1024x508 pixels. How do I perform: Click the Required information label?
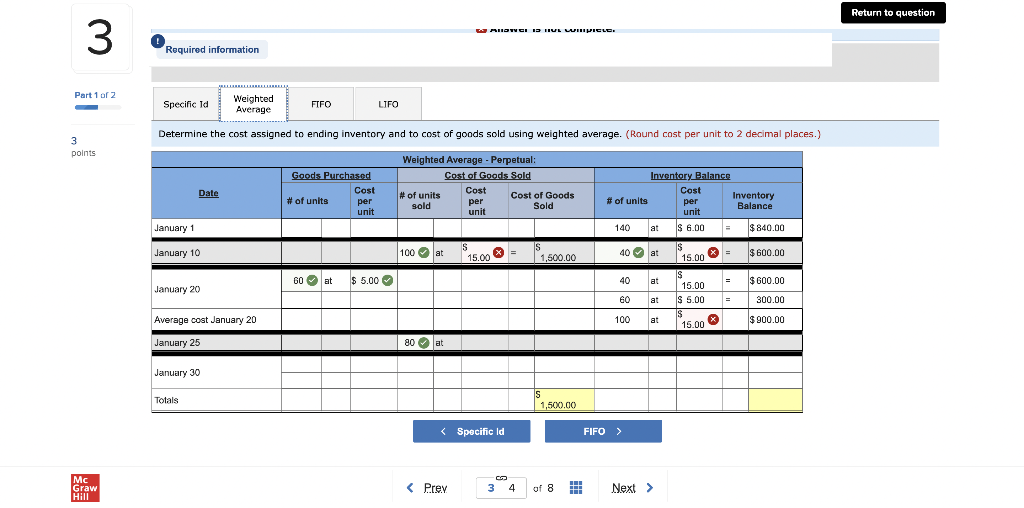click(x=212, y=50)
